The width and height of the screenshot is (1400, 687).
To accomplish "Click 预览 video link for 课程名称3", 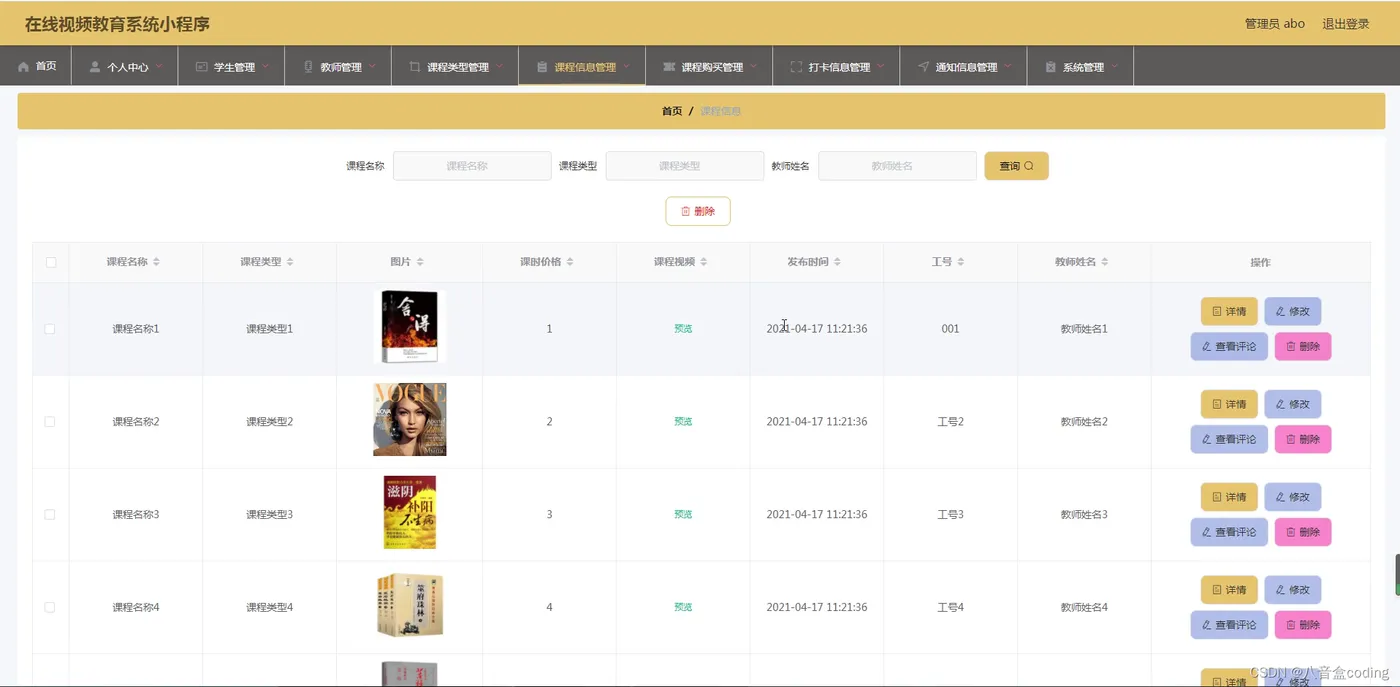I will (683, 514).
